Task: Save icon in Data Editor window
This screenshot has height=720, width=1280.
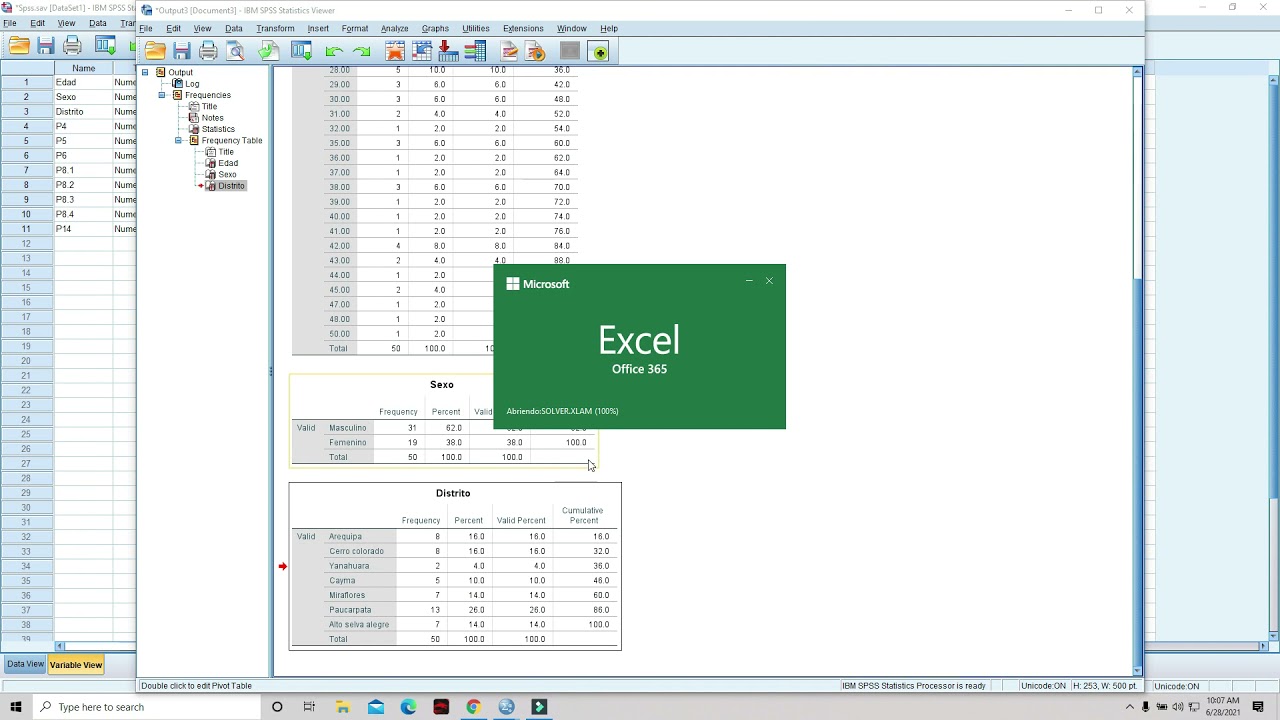Action: [x=46, y=45]
